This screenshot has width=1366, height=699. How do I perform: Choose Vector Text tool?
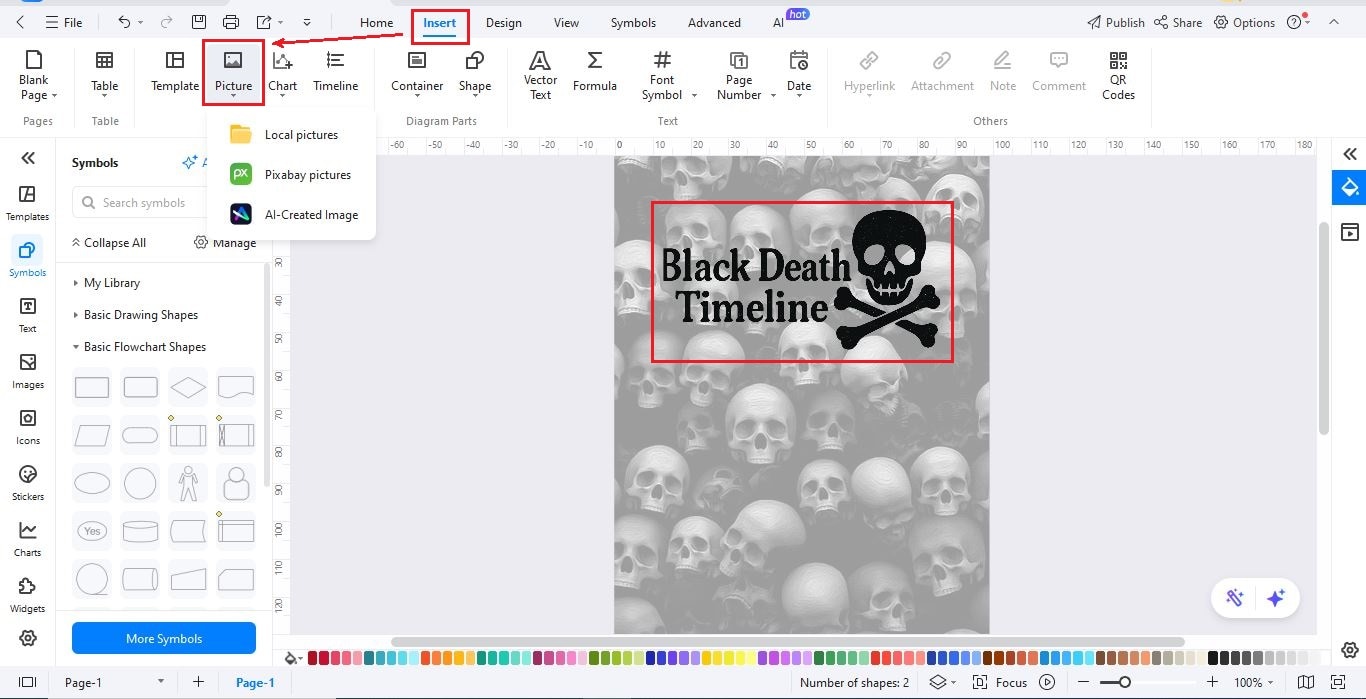[x=540, y=75]
